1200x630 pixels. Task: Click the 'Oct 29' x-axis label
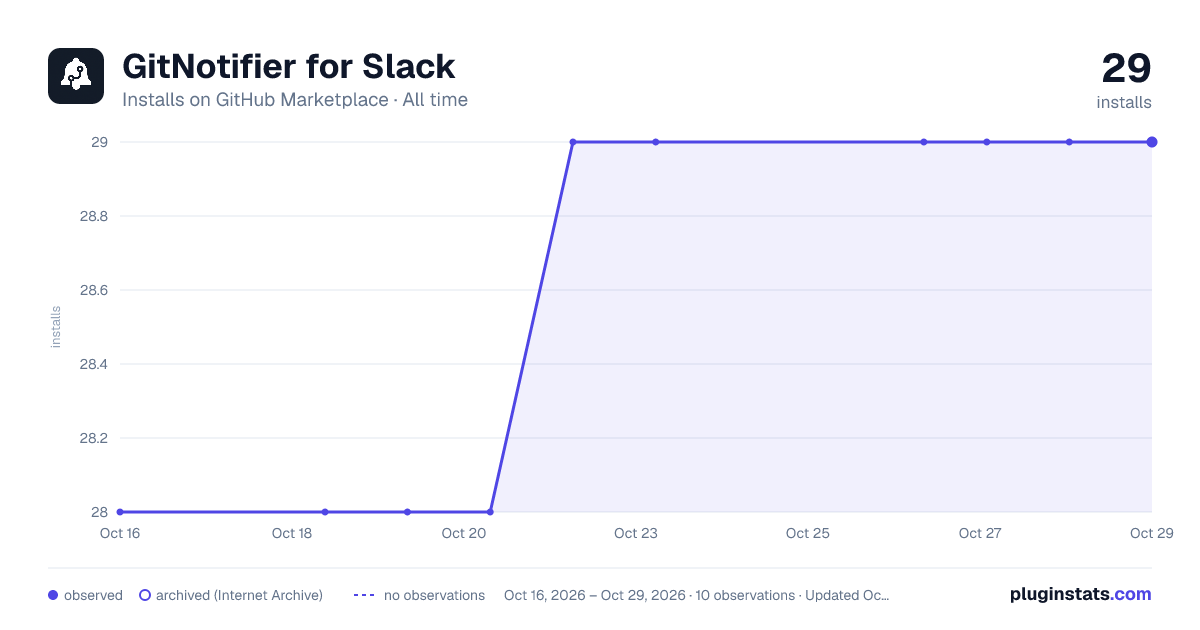tap(1151, 533)
